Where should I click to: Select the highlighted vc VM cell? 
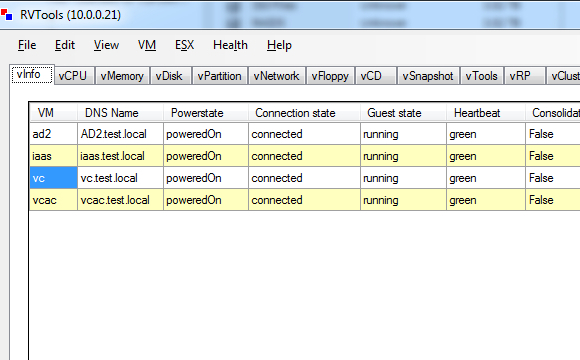(53, 178)
